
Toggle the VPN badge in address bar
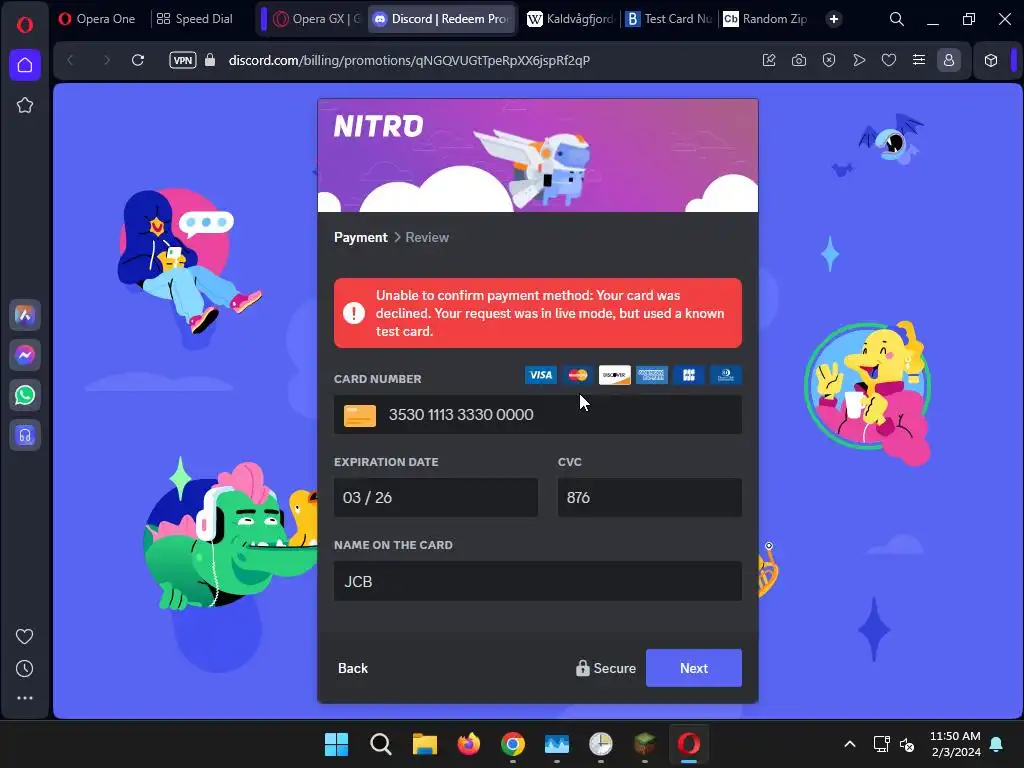(x=182, y=60)
